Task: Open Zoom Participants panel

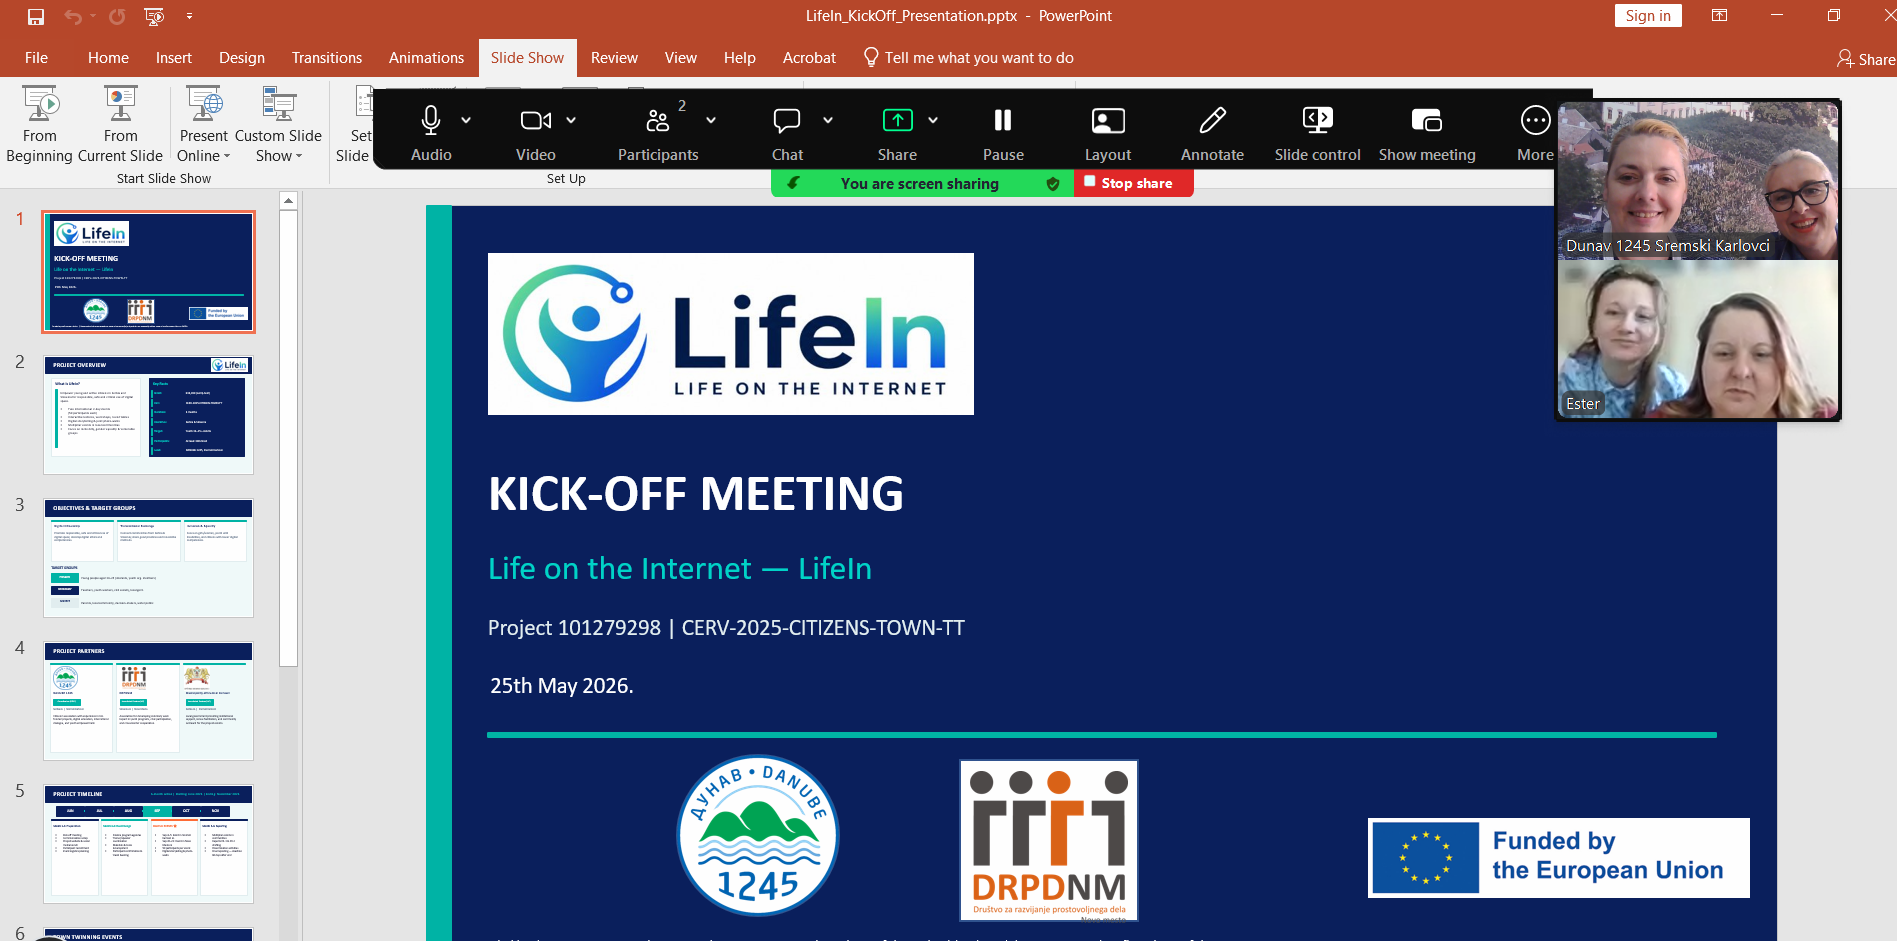Action: point(658,133)
